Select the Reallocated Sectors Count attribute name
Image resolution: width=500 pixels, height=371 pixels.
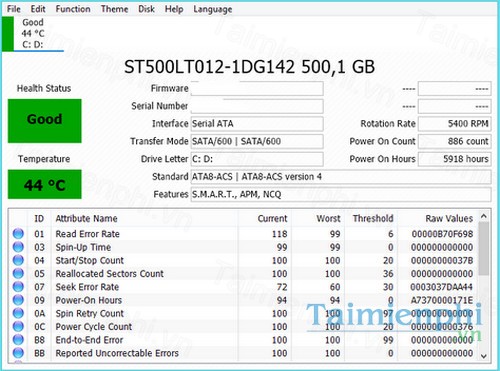[x=109, y=274]
